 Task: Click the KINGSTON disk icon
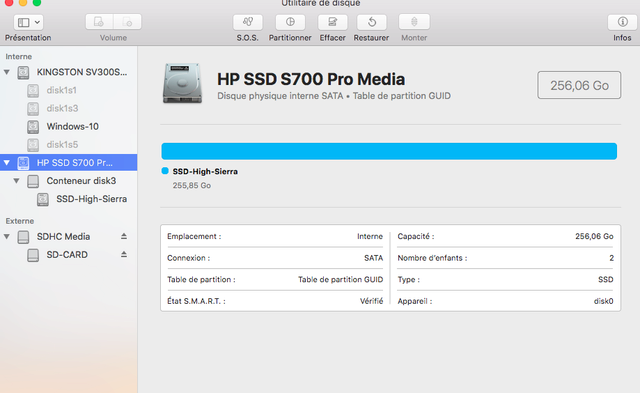point(23,73)
